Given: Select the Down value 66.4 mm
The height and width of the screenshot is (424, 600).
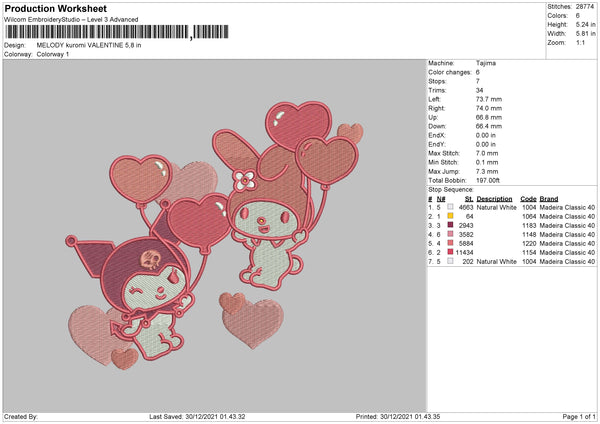Looking at the screenshot, I should (489, 126).
